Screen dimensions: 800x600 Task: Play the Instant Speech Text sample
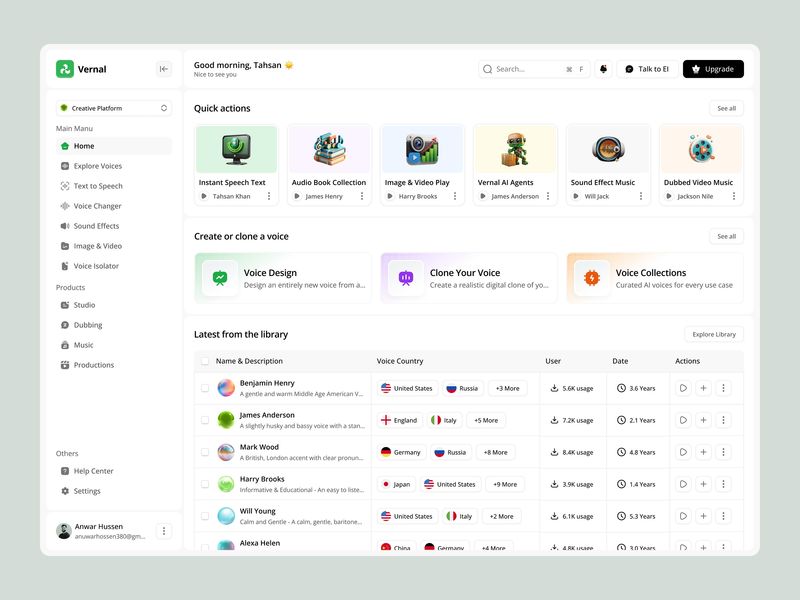[x=204, y=196]
